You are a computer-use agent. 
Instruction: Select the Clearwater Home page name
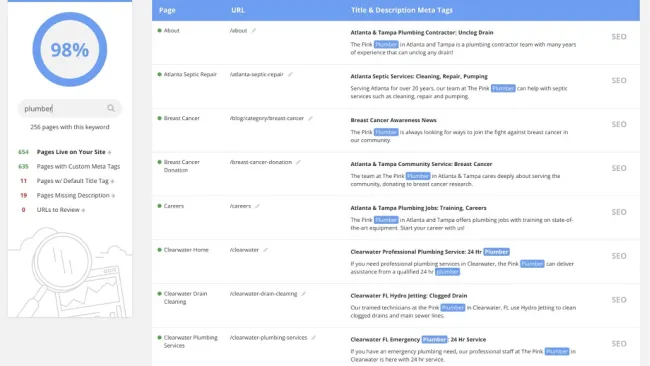186,250
